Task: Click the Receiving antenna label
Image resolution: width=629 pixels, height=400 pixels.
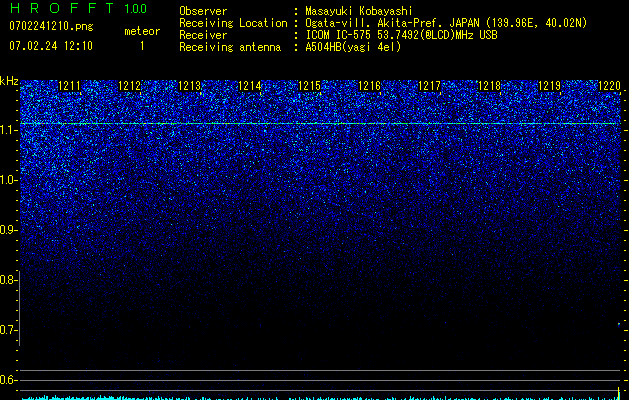Action: 230,47
